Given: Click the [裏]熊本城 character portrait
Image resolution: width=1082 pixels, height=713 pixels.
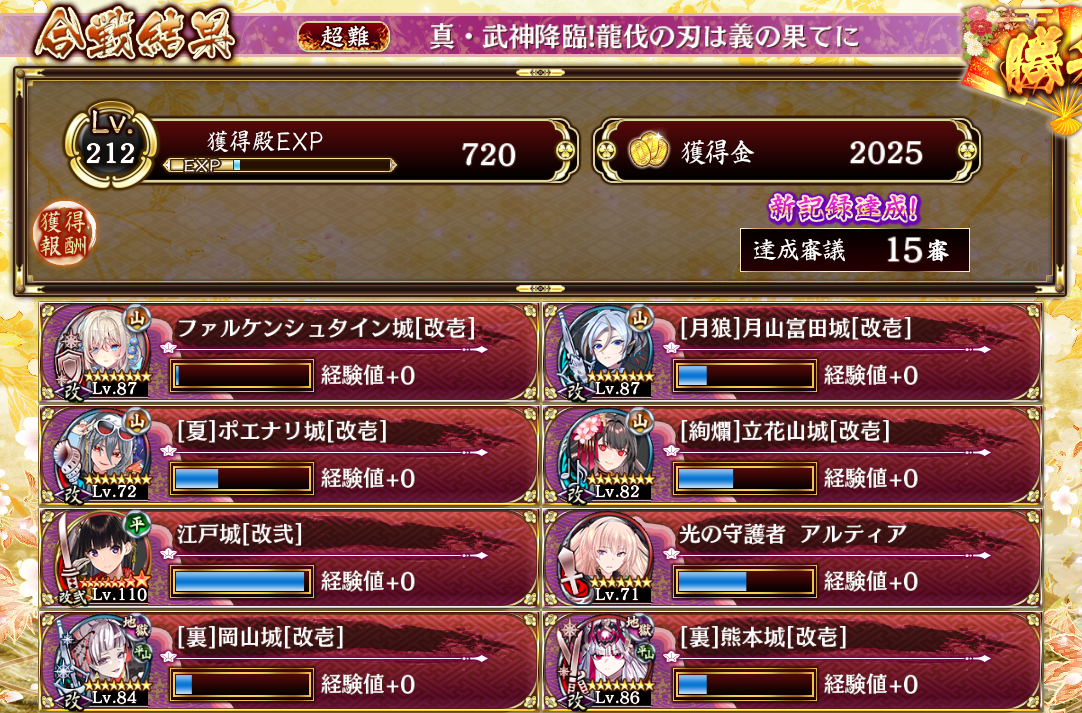Looking at the screenshot, I should (607, 661).
